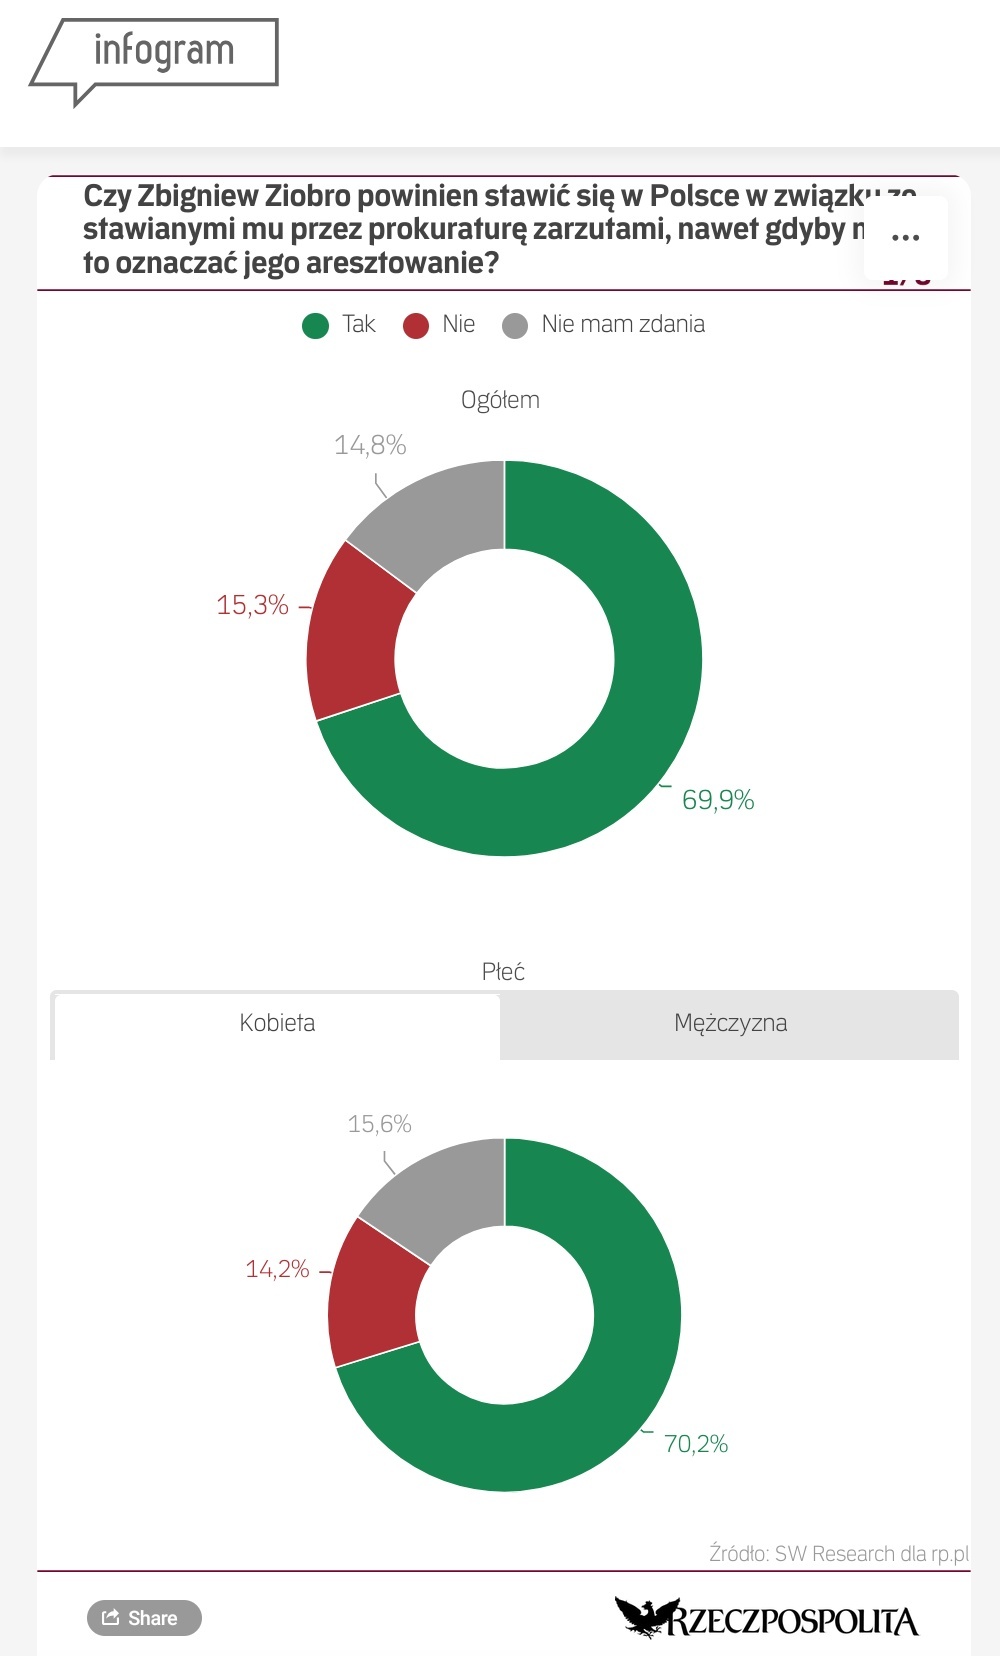Toggle the red Nie legend dot

(416, 325)
